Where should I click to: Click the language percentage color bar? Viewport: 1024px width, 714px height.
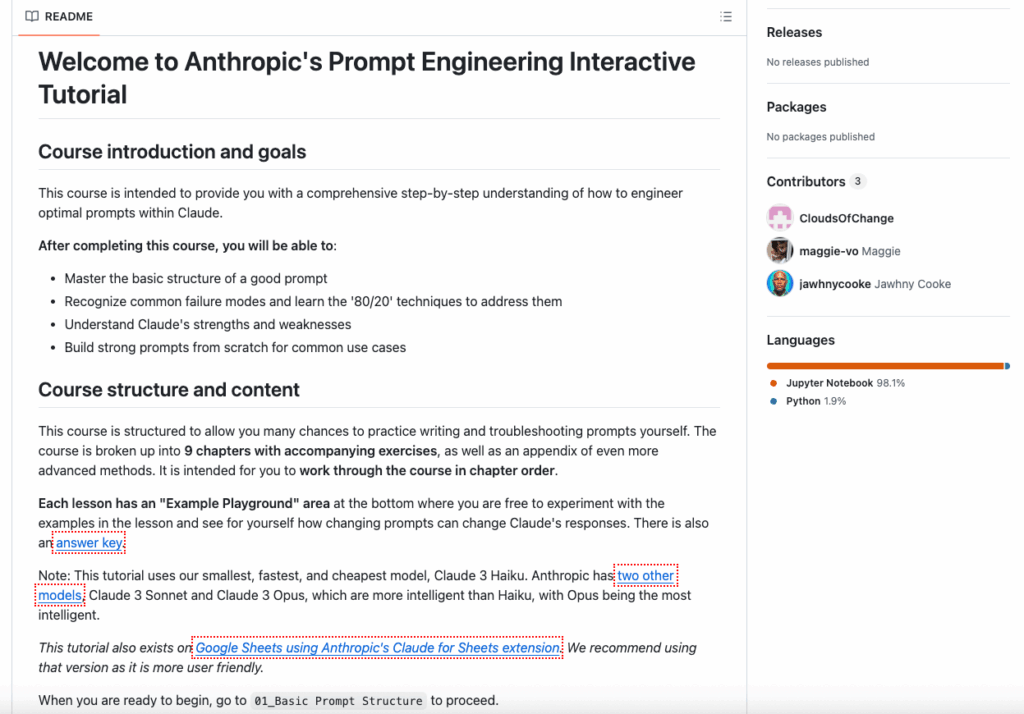pyautogui.click(x=888, y=365)
